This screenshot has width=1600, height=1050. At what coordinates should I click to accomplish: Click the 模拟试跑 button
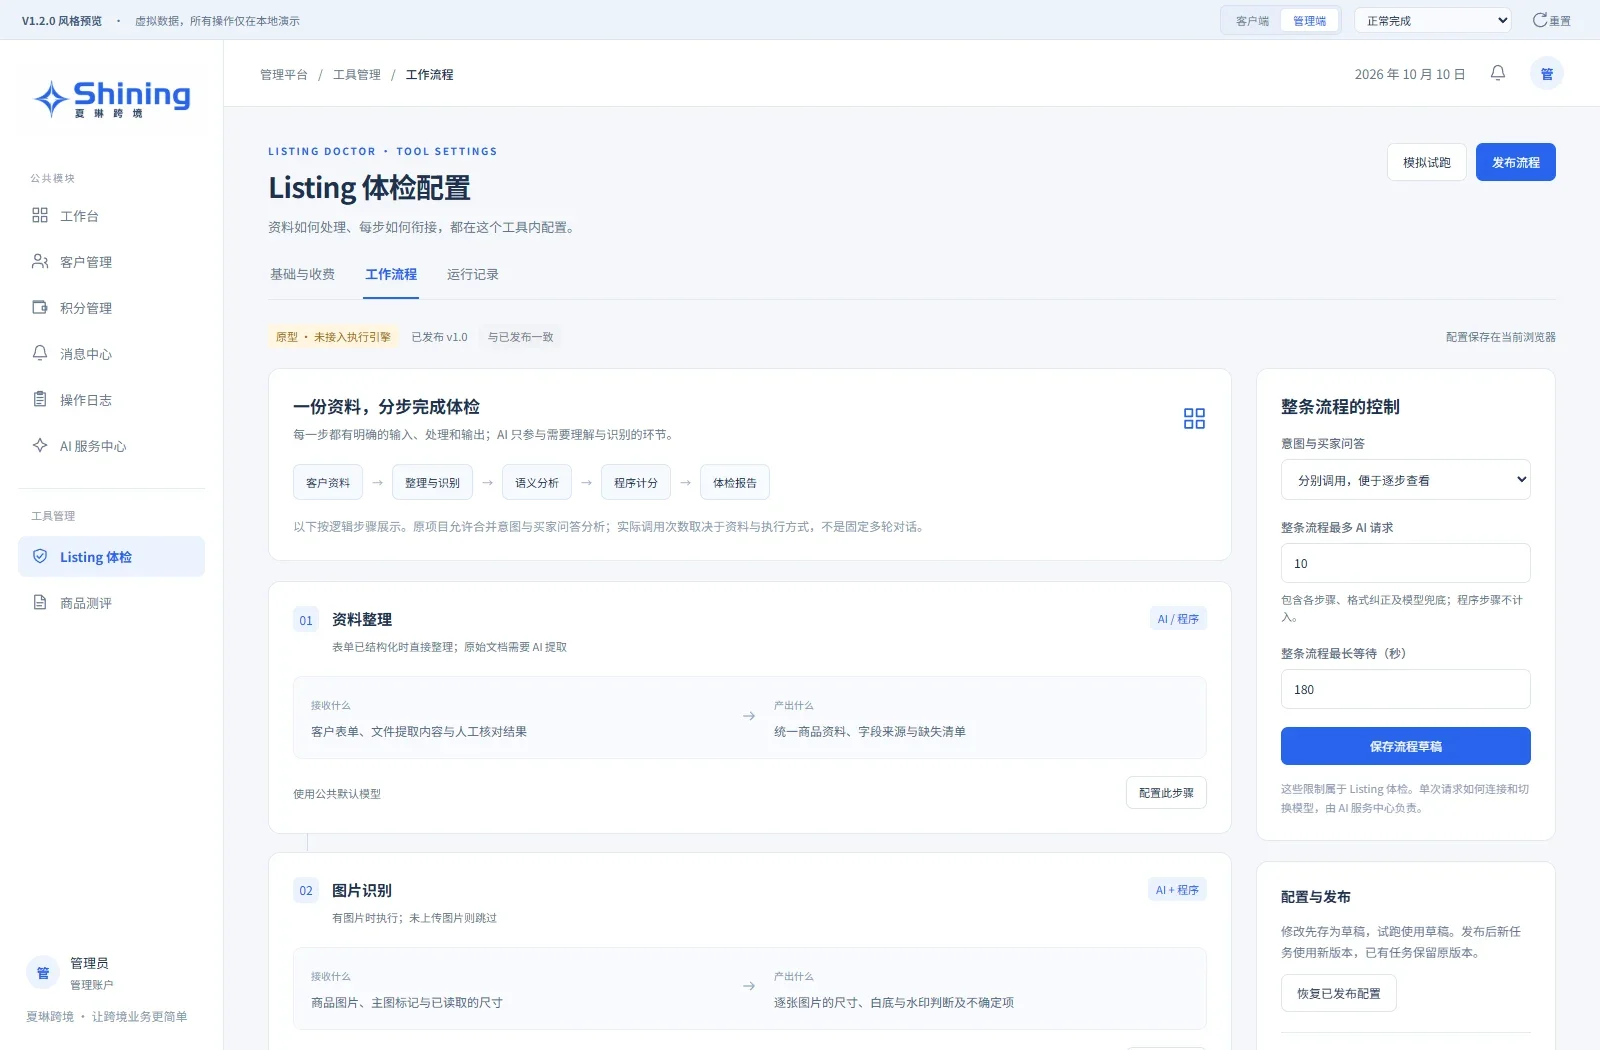pyautogui.click(x=1427, y=162)
